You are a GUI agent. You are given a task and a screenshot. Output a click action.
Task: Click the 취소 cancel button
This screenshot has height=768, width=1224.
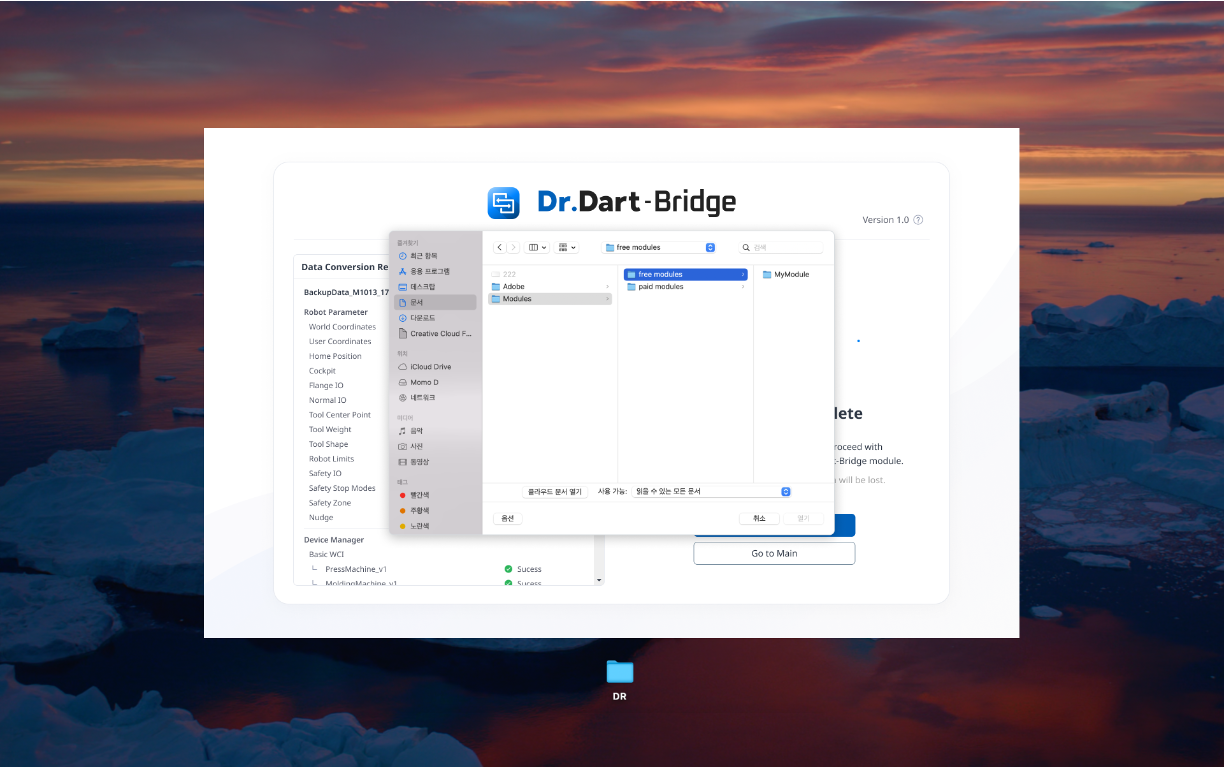pyautogui.click(x=759, y=518)
